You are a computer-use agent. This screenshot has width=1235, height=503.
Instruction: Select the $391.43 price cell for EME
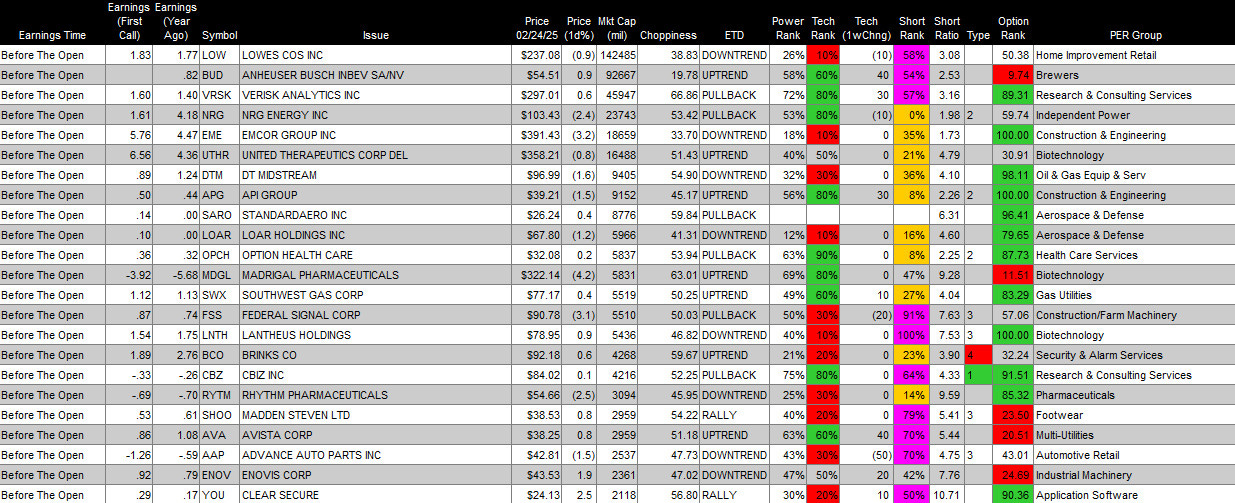[x=538, y=135]
